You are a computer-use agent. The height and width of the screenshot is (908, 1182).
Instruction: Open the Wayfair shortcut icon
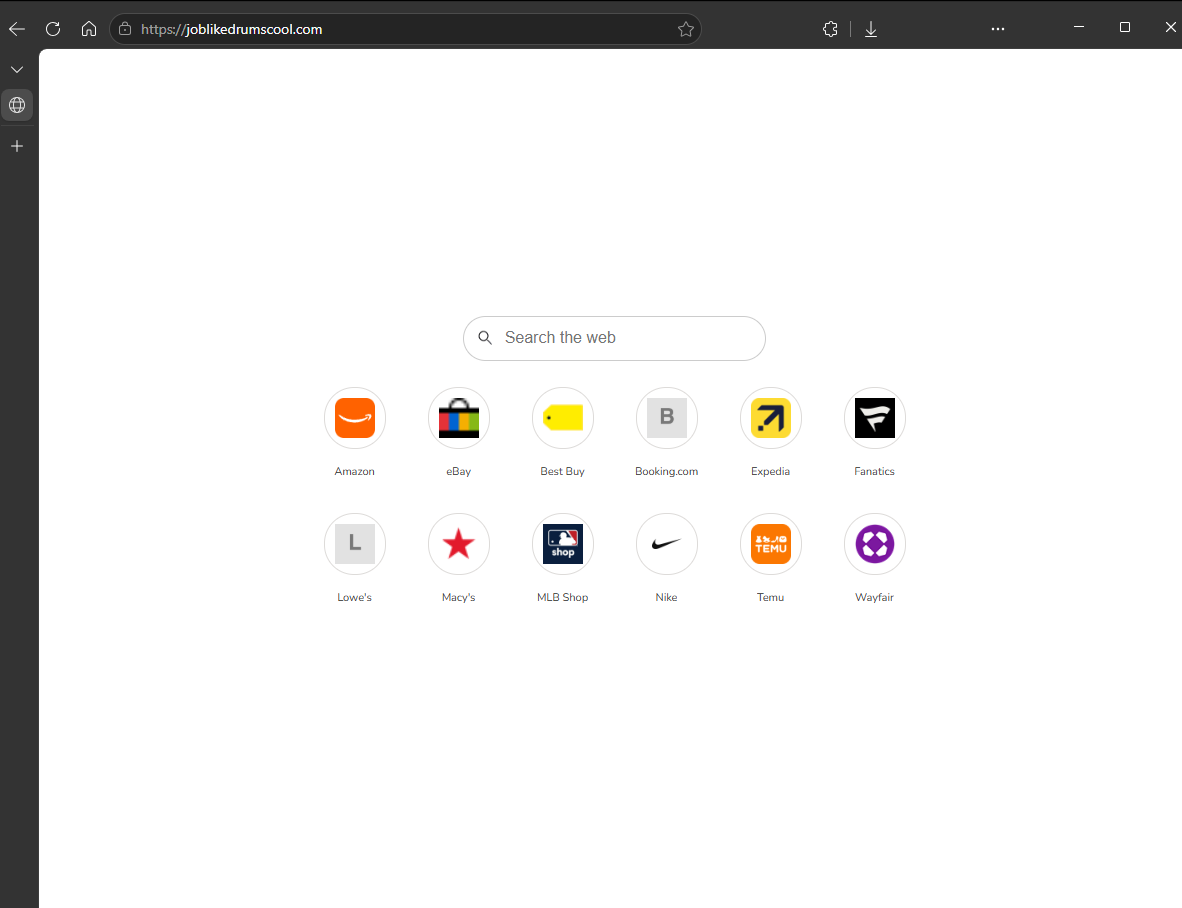point(875,544)
